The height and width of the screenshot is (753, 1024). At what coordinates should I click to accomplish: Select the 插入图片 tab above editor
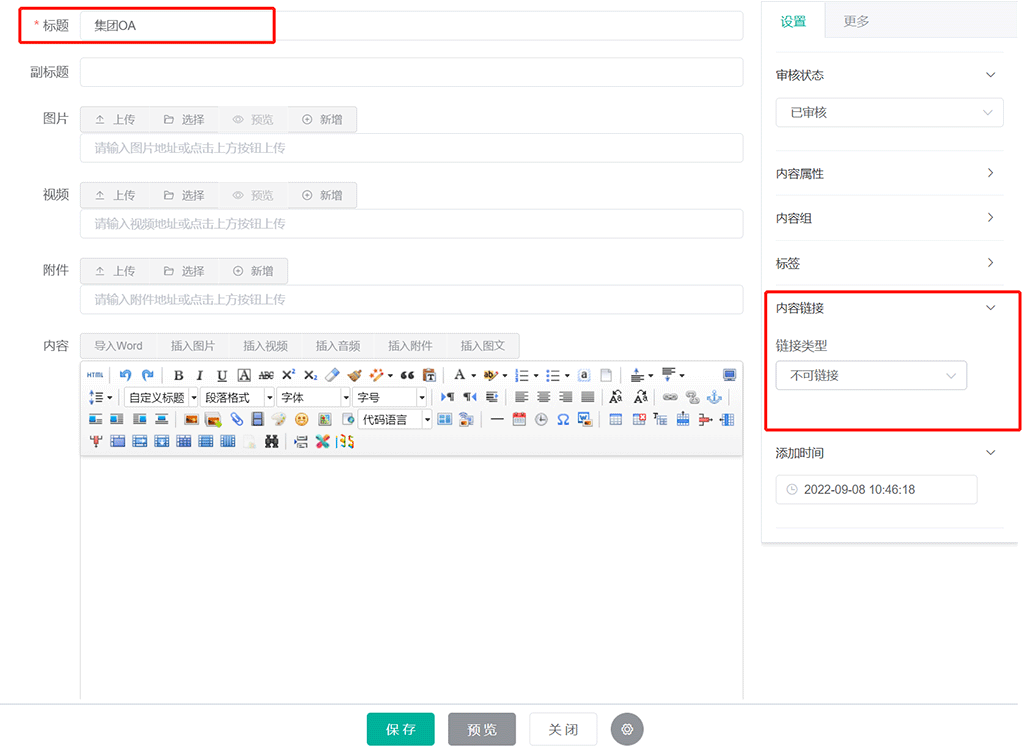pyautogui.click(x=192, y=346)
